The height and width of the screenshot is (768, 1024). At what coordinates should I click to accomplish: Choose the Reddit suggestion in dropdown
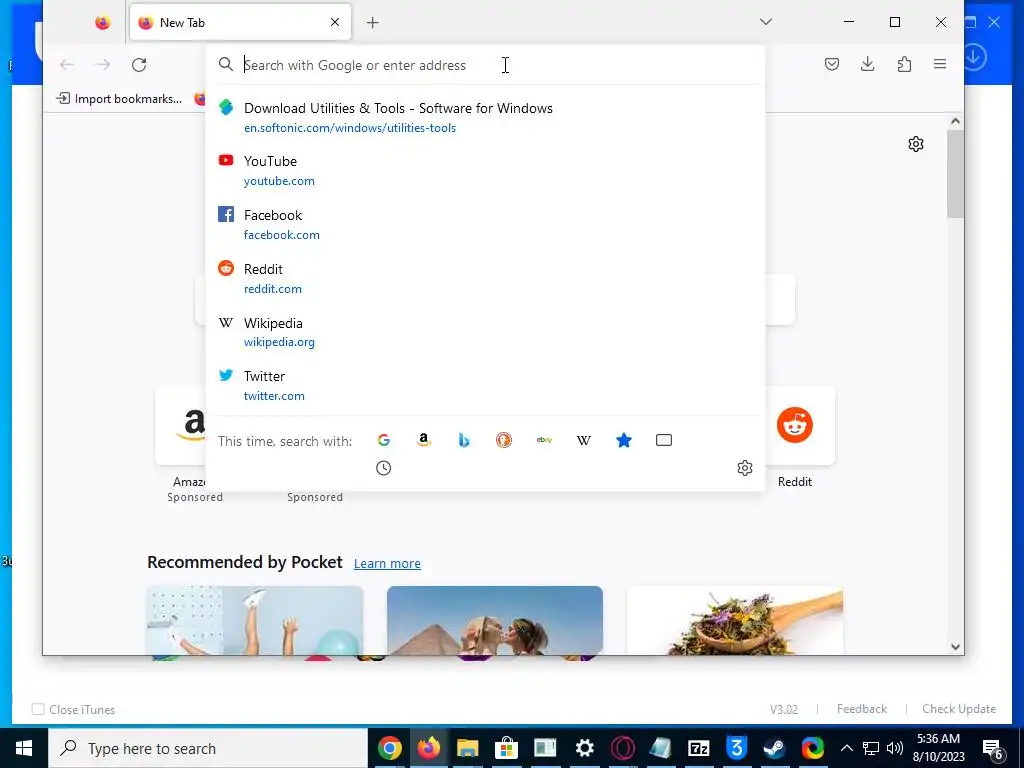pyautogui.click(x=485, y=278)
